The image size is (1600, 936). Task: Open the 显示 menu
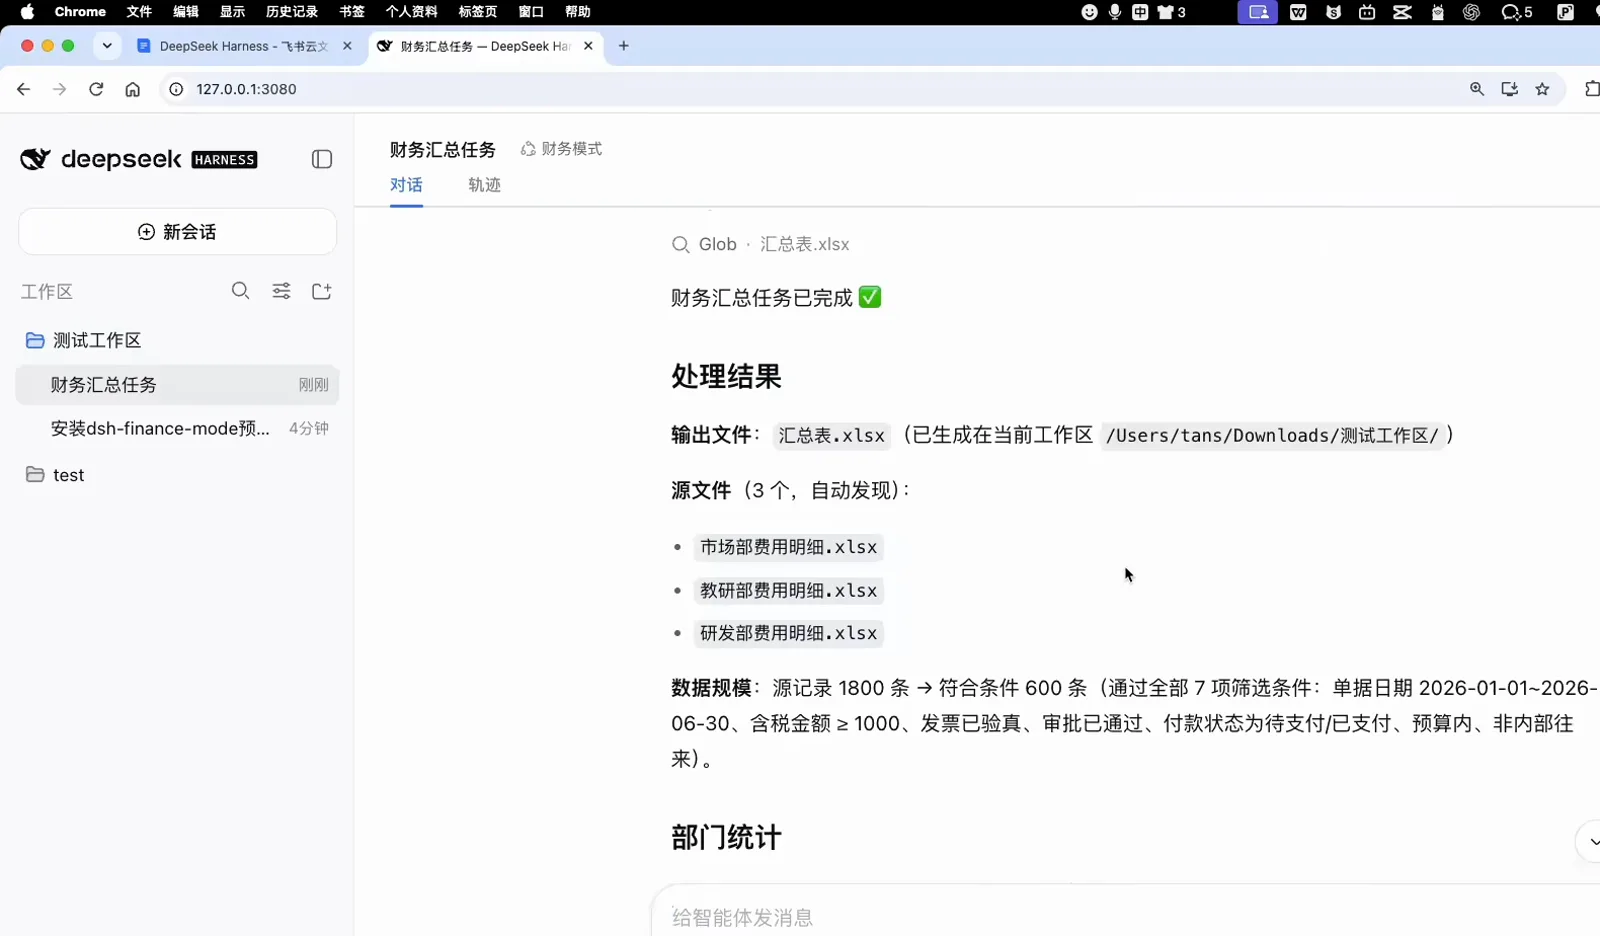(x=233, y=12)
